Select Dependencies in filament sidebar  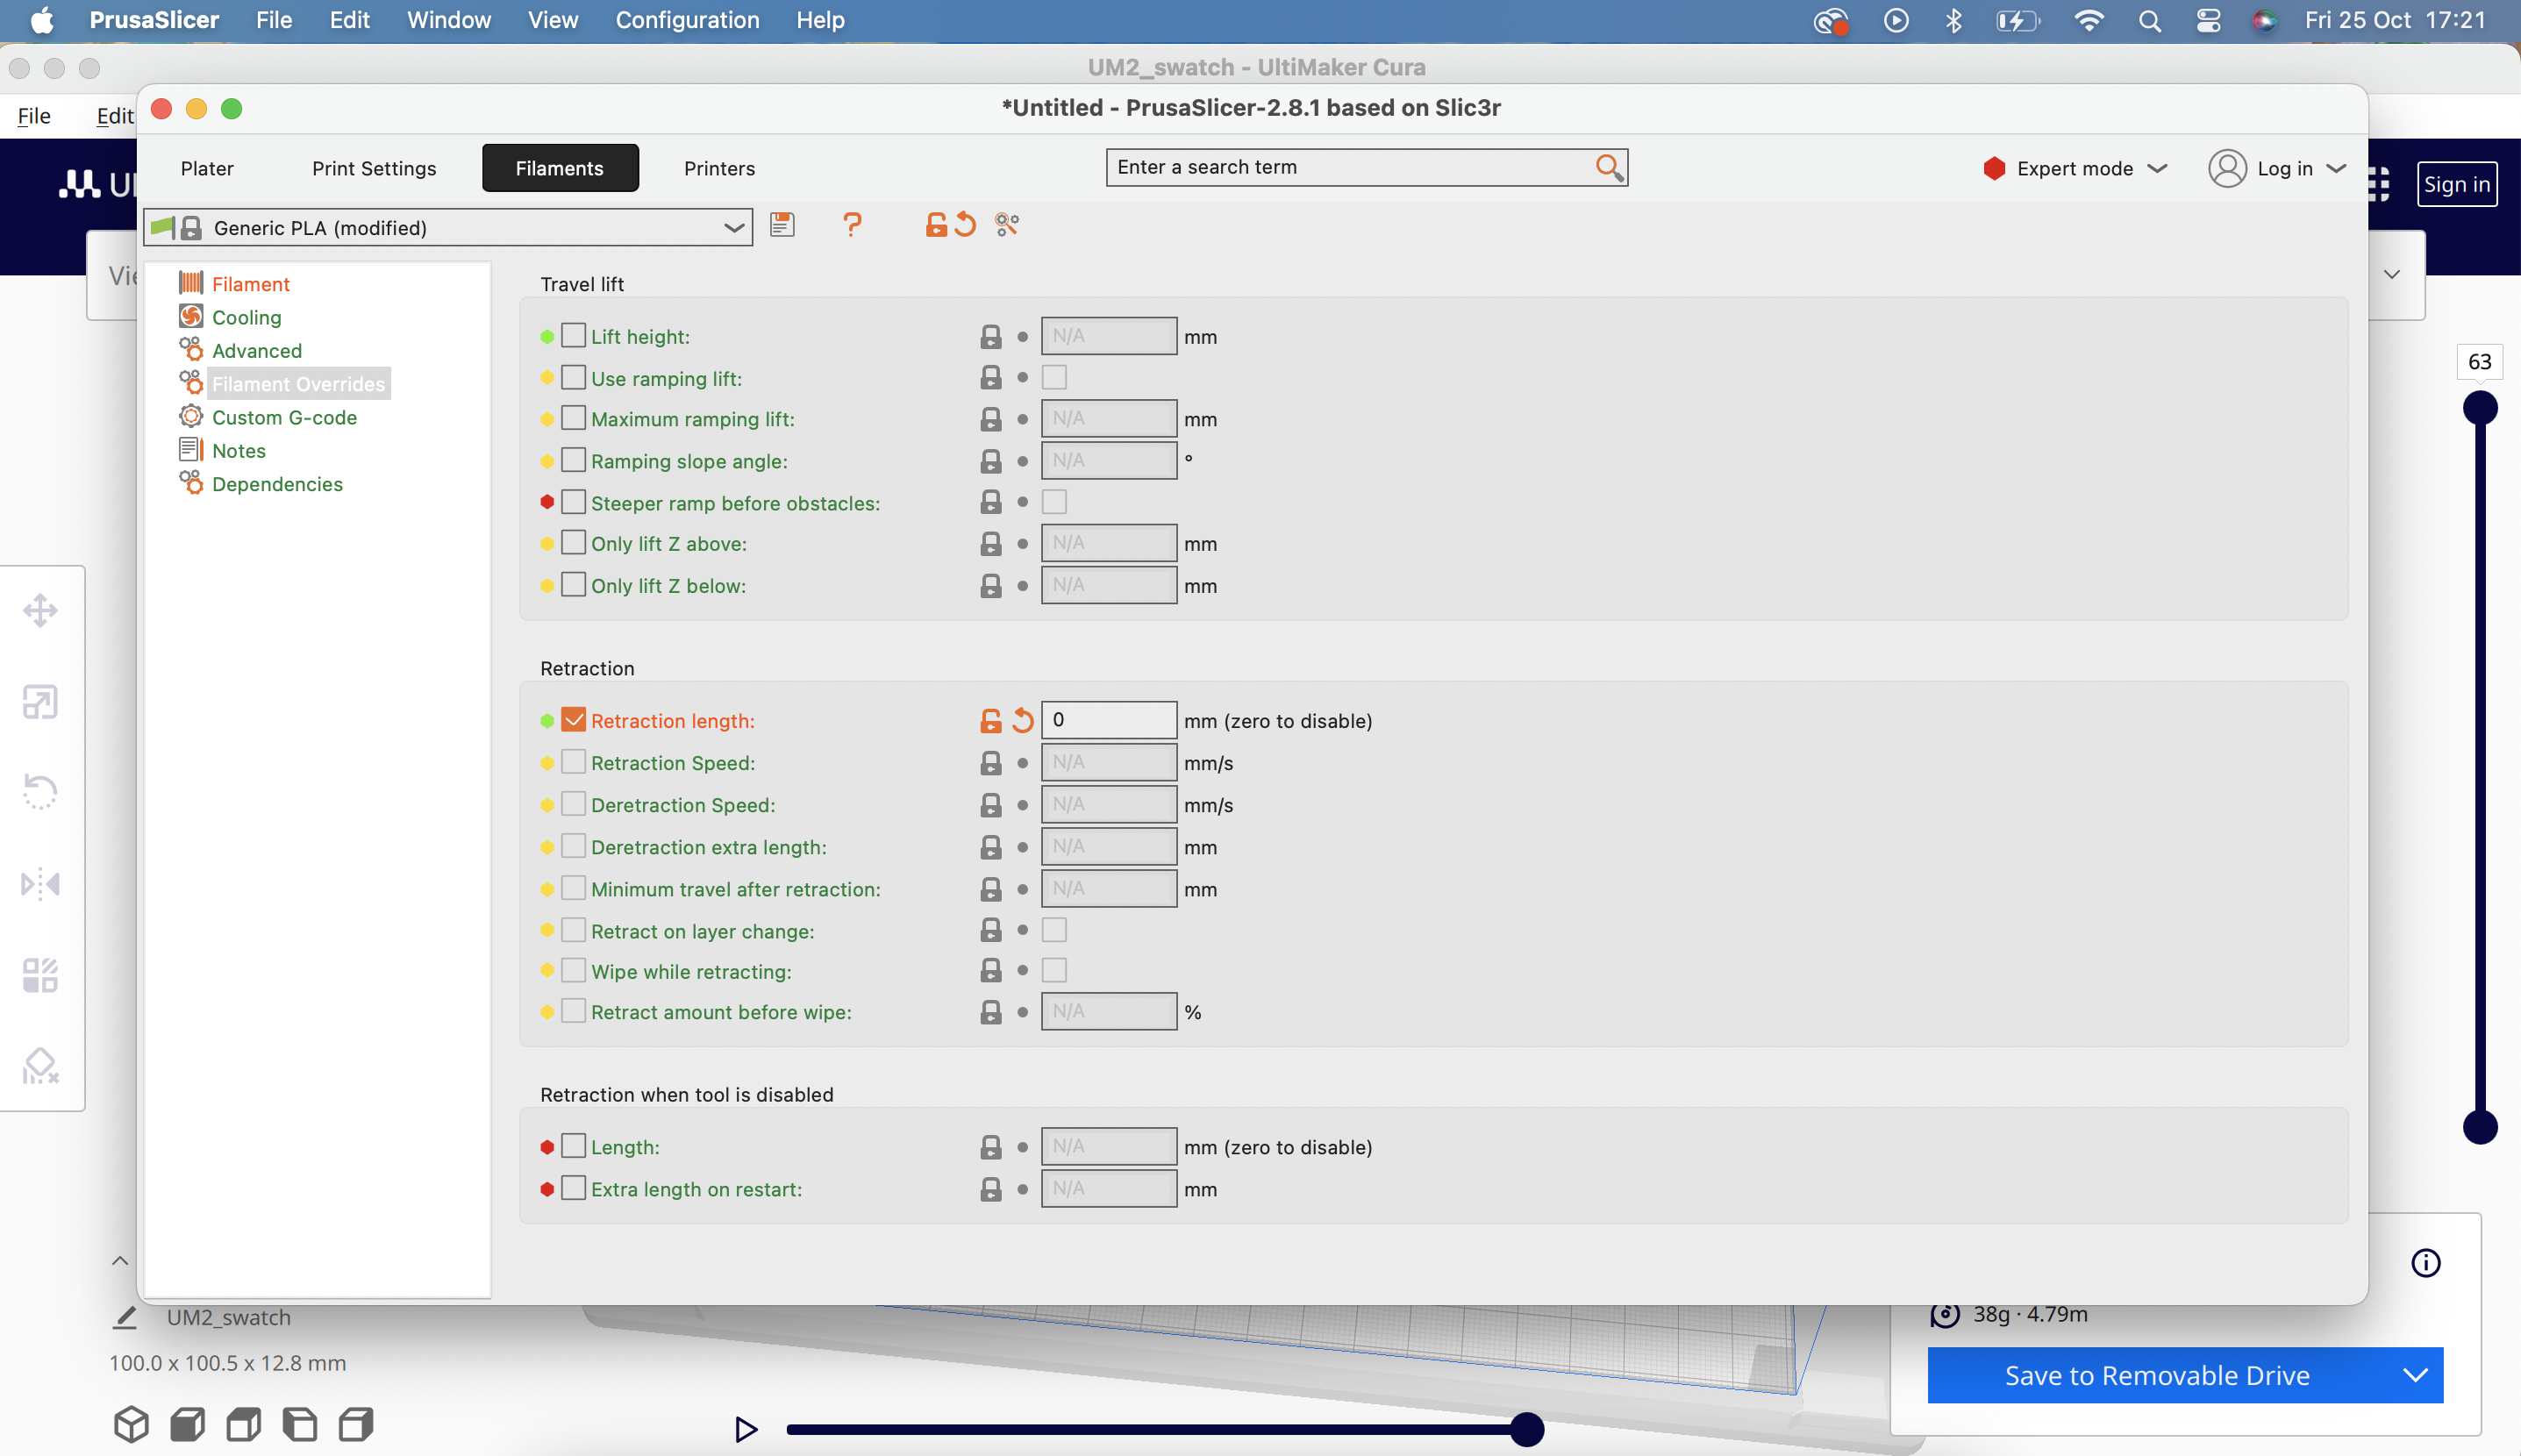tap(277, 484)
